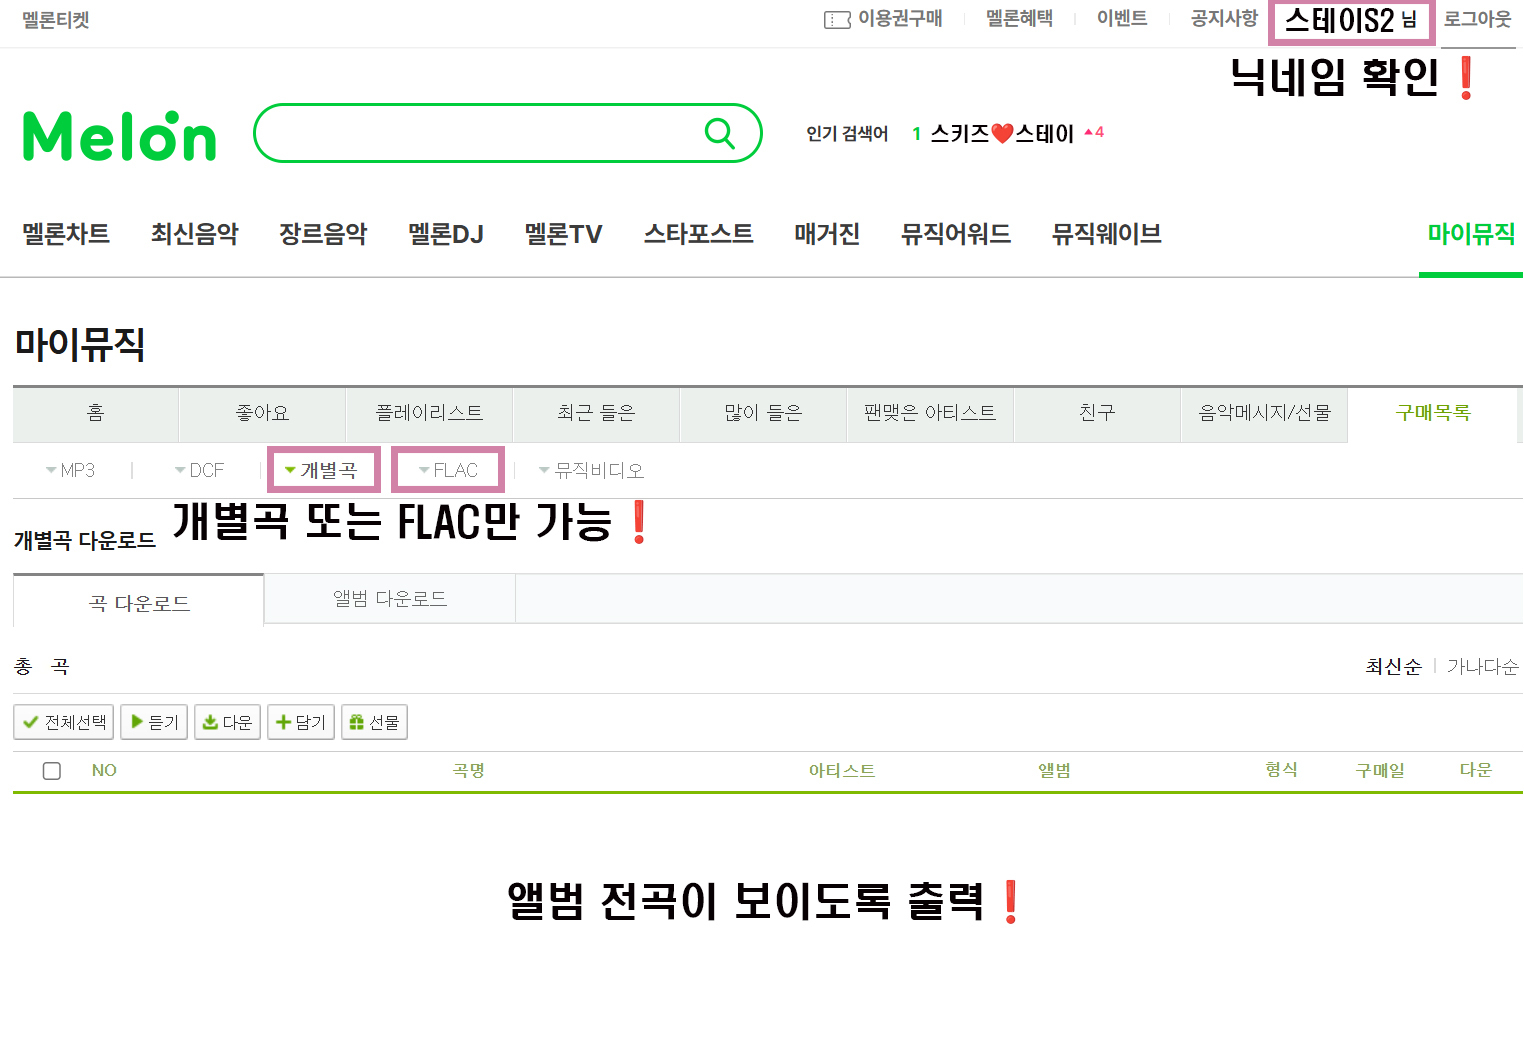
Task: Sort the list by 가나다순
Action: 1482,667
